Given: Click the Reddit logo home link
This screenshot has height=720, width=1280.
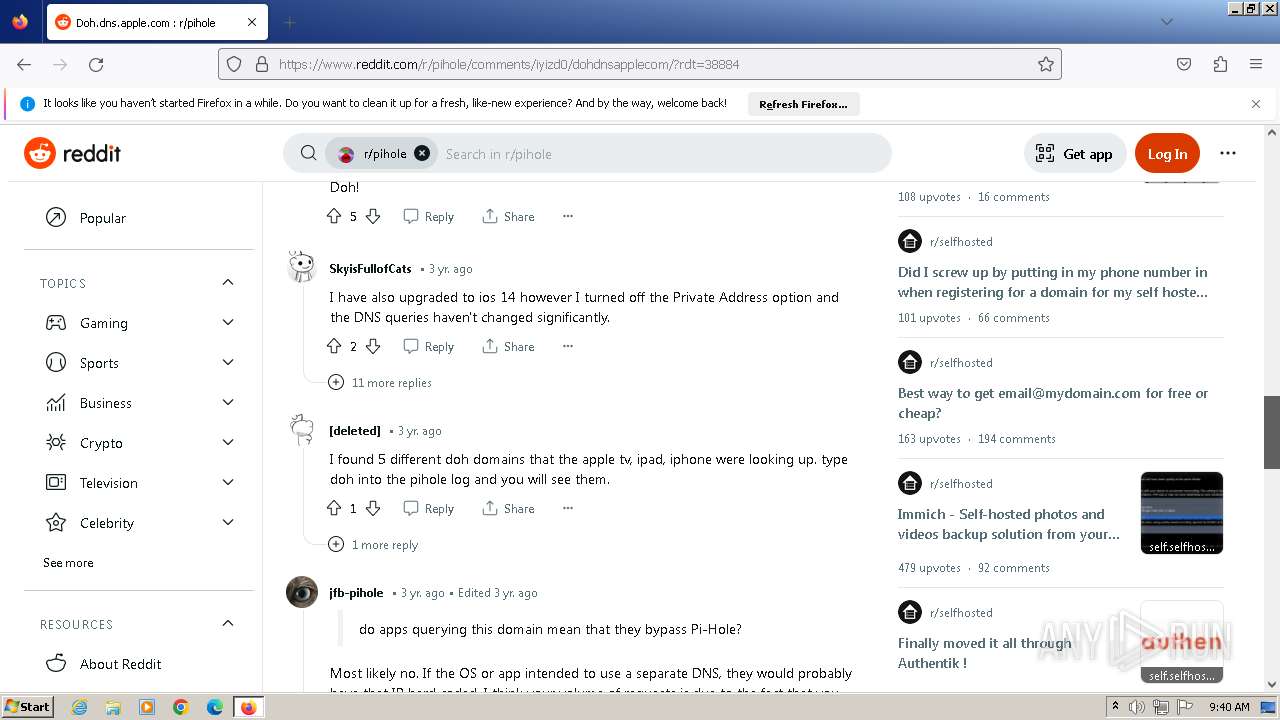Looking at the screenshot, I should (72, 153).
